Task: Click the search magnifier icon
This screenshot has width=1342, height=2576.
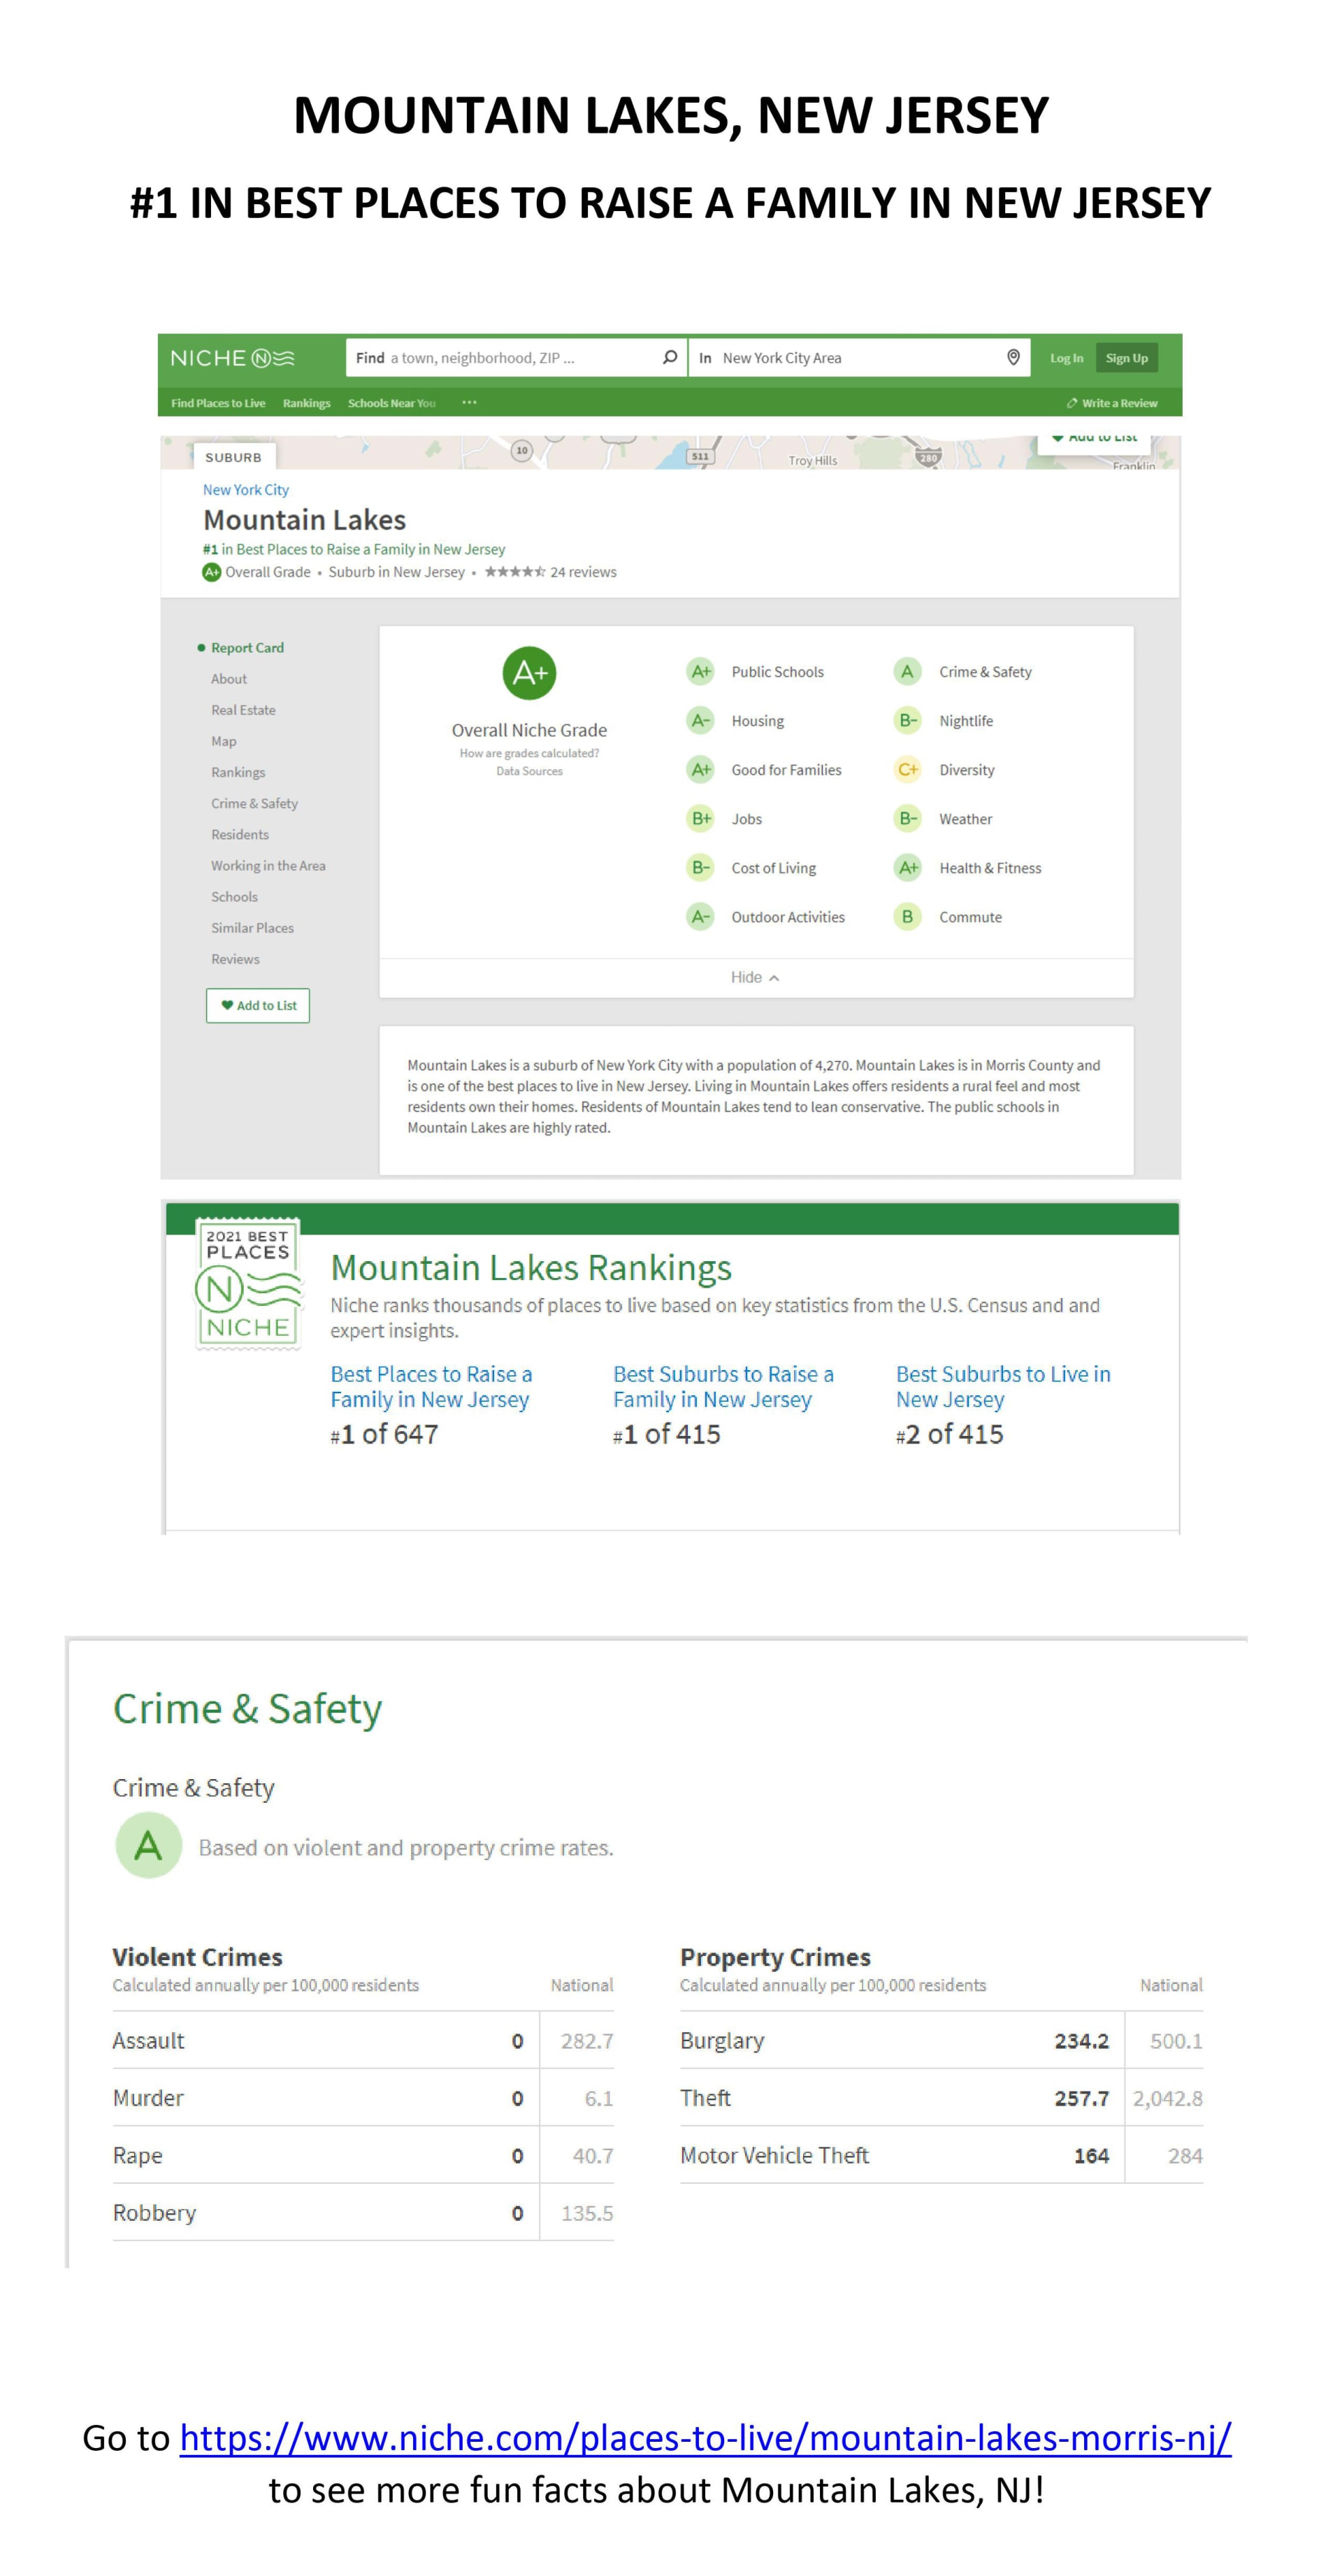Action: [669, 357]
